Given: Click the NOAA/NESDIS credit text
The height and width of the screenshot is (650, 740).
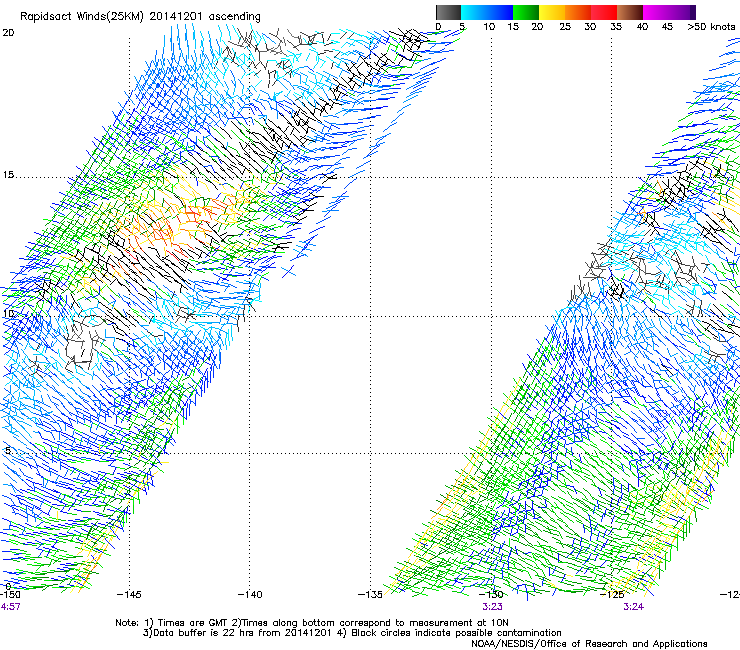Looking at the screenshot, I should point(589,644).
